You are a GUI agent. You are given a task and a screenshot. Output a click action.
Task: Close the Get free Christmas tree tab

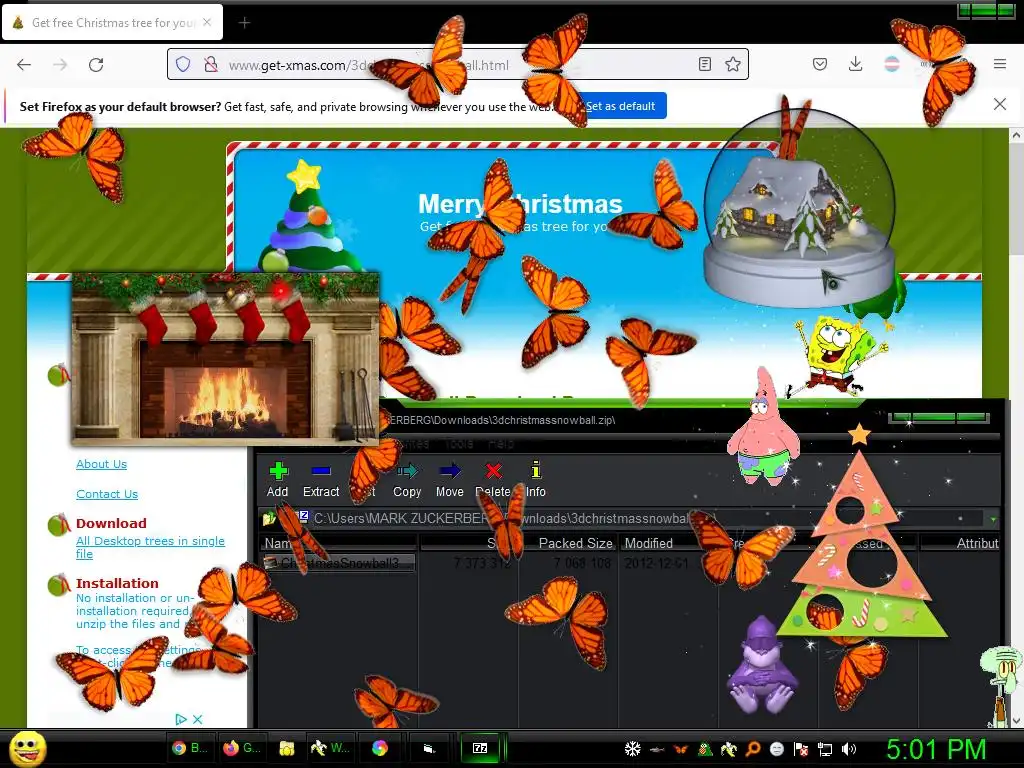pos(207,22)
